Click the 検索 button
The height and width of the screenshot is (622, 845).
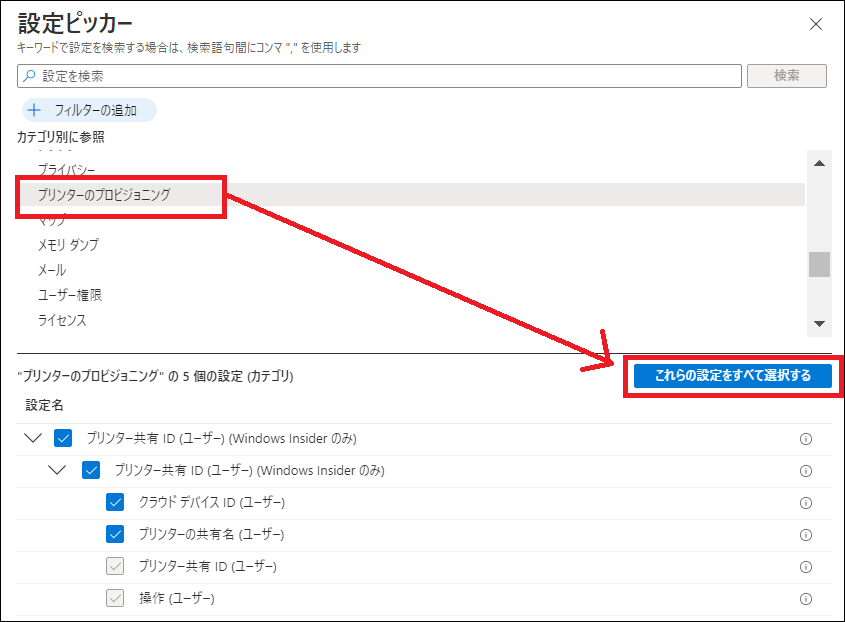pyautogui.click(x=786, y=76)
